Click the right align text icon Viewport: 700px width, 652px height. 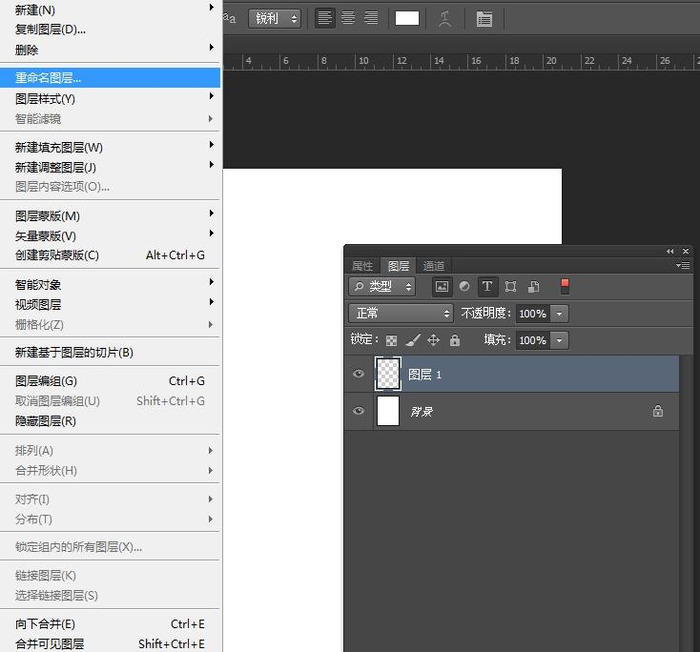coord(371,18)
